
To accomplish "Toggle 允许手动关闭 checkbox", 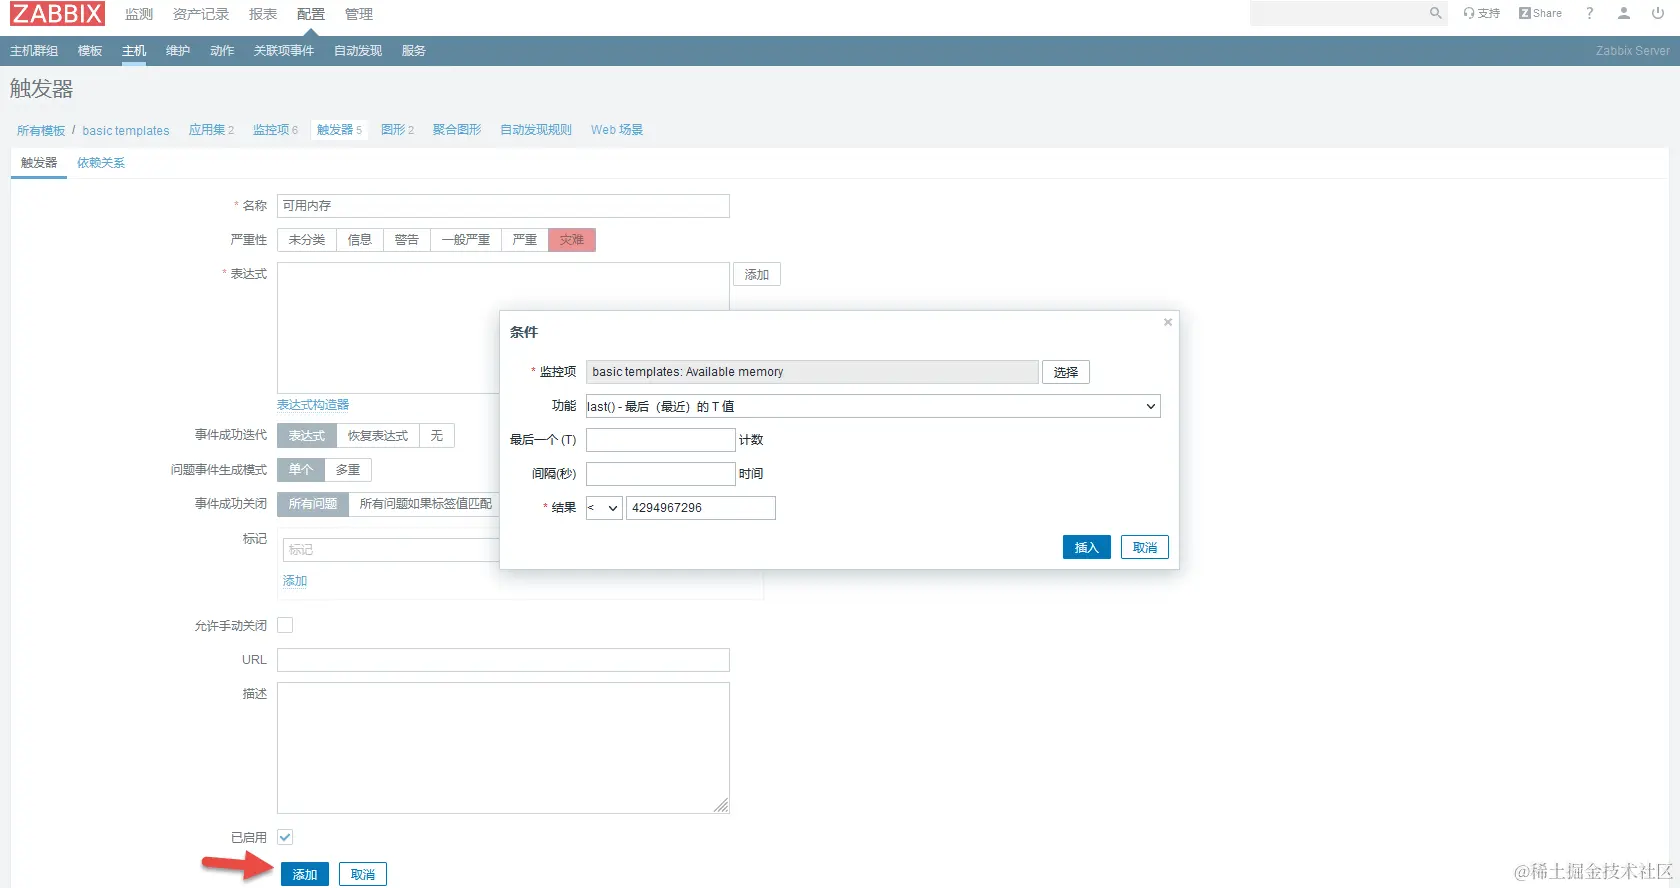I will [285, 625].
